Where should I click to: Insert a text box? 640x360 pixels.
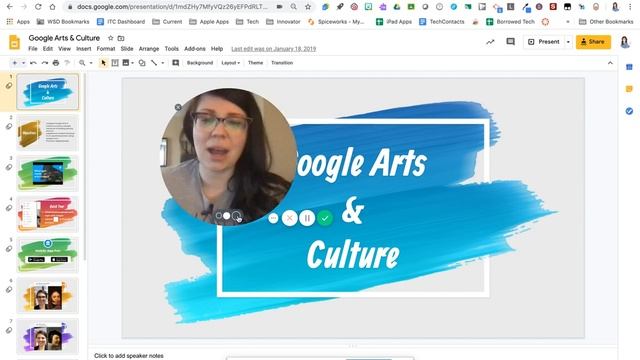(x=115, y=63)
